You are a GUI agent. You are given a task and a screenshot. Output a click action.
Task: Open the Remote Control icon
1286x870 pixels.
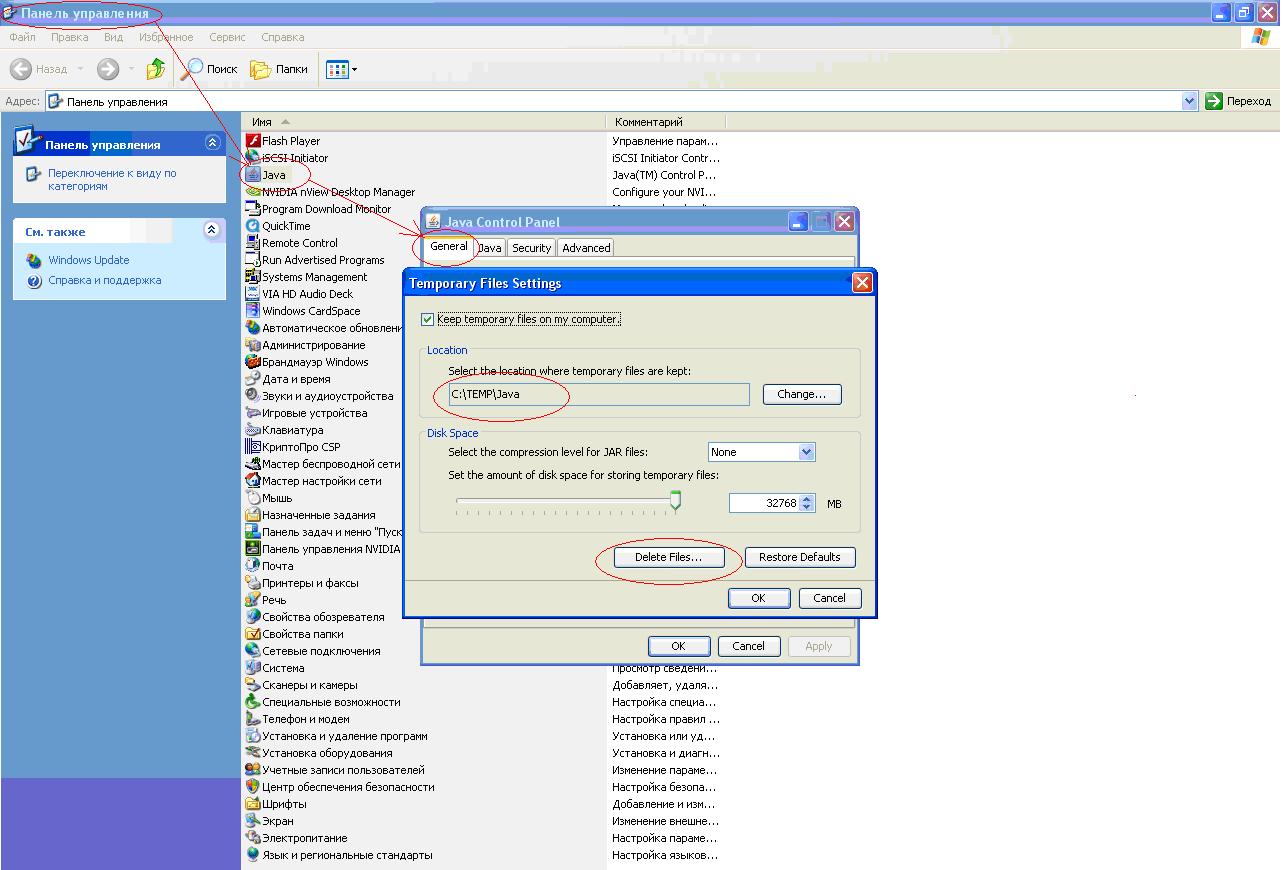(x=253, y=243)
